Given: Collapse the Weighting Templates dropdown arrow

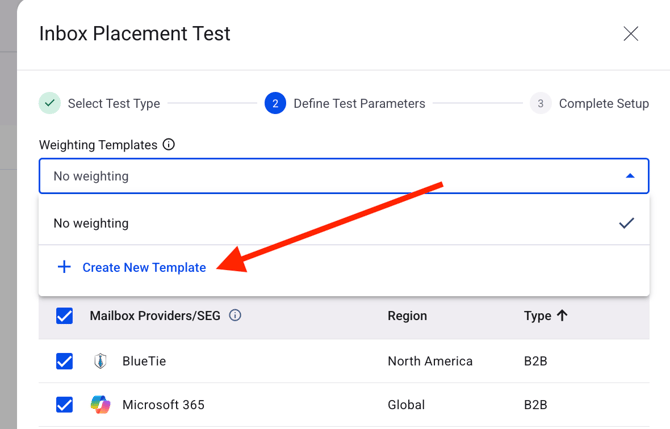Looking at the screenshot, I should 630,176.
